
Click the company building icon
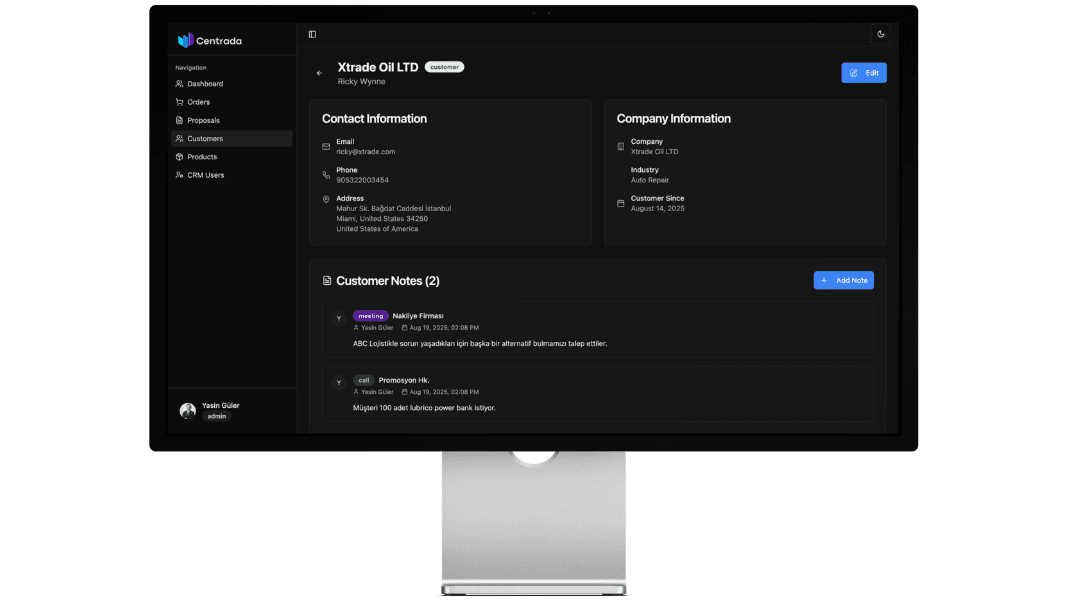click(621, 147)
